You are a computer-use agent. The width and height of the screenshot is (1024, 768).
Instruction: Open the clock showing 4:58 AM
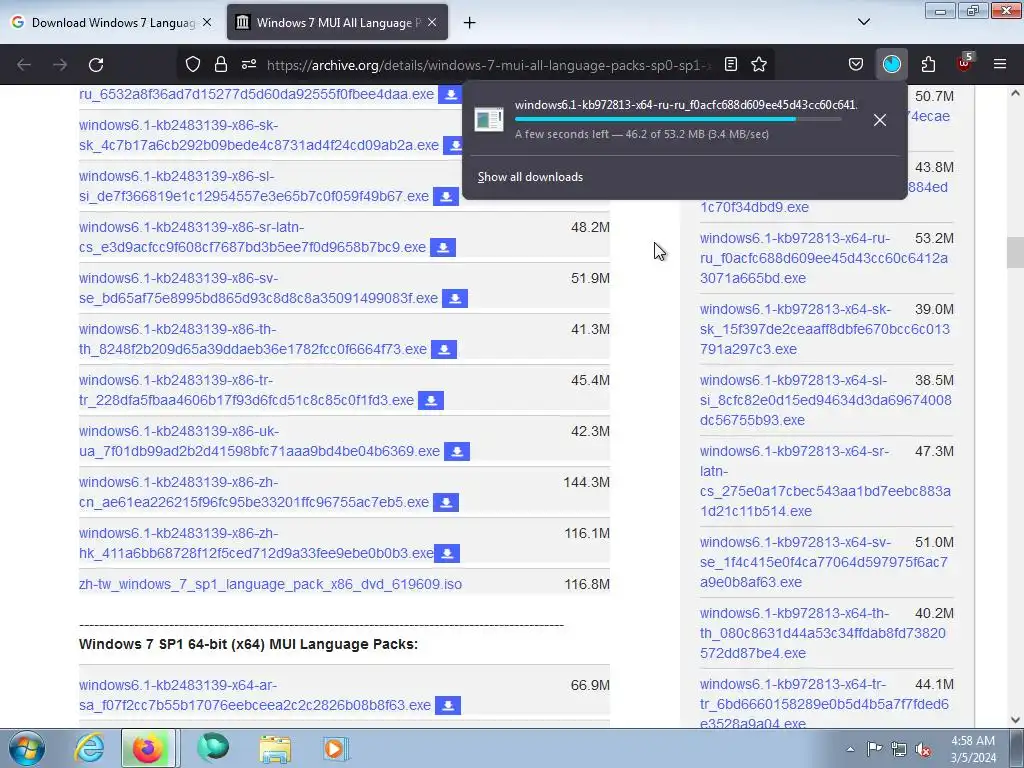coord(973,749)
